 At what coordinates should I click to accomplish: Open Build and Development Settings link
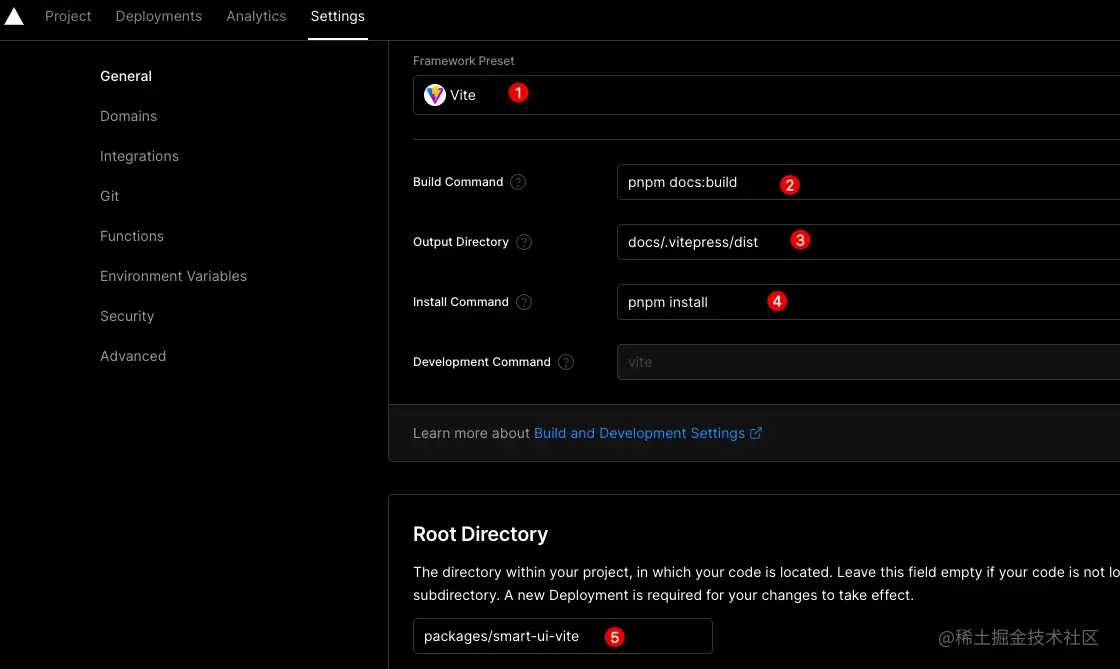click(639, 433)
